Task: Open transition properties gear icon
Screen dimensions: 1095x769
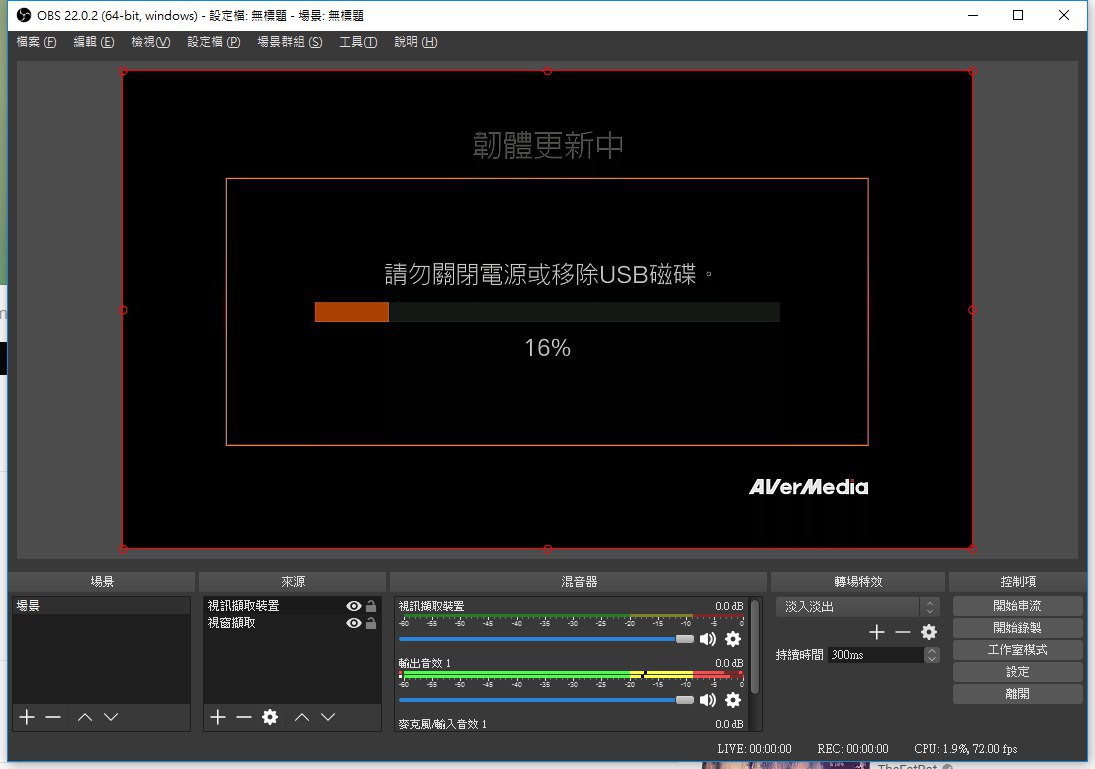Action: pyautogui.click(x=929, y=632)
